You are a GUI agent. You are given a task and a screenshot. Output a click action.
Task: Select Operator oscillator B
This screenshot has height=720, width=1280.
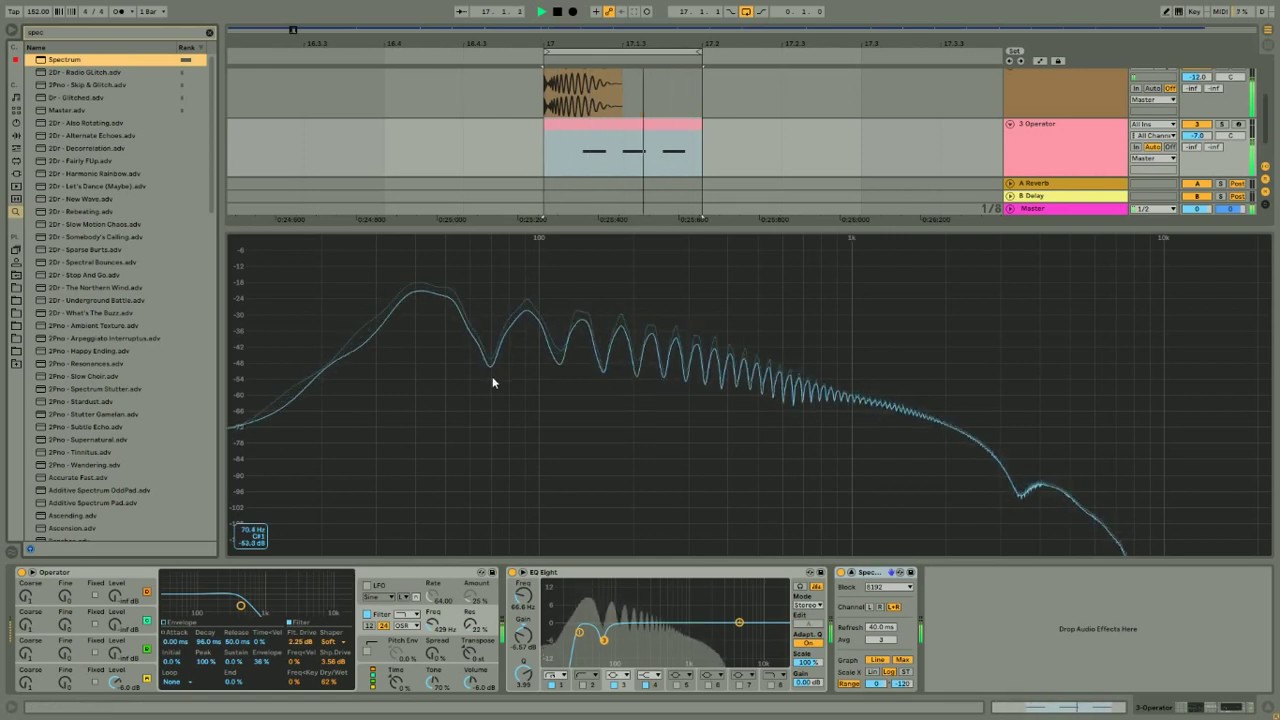coord(146,648)
